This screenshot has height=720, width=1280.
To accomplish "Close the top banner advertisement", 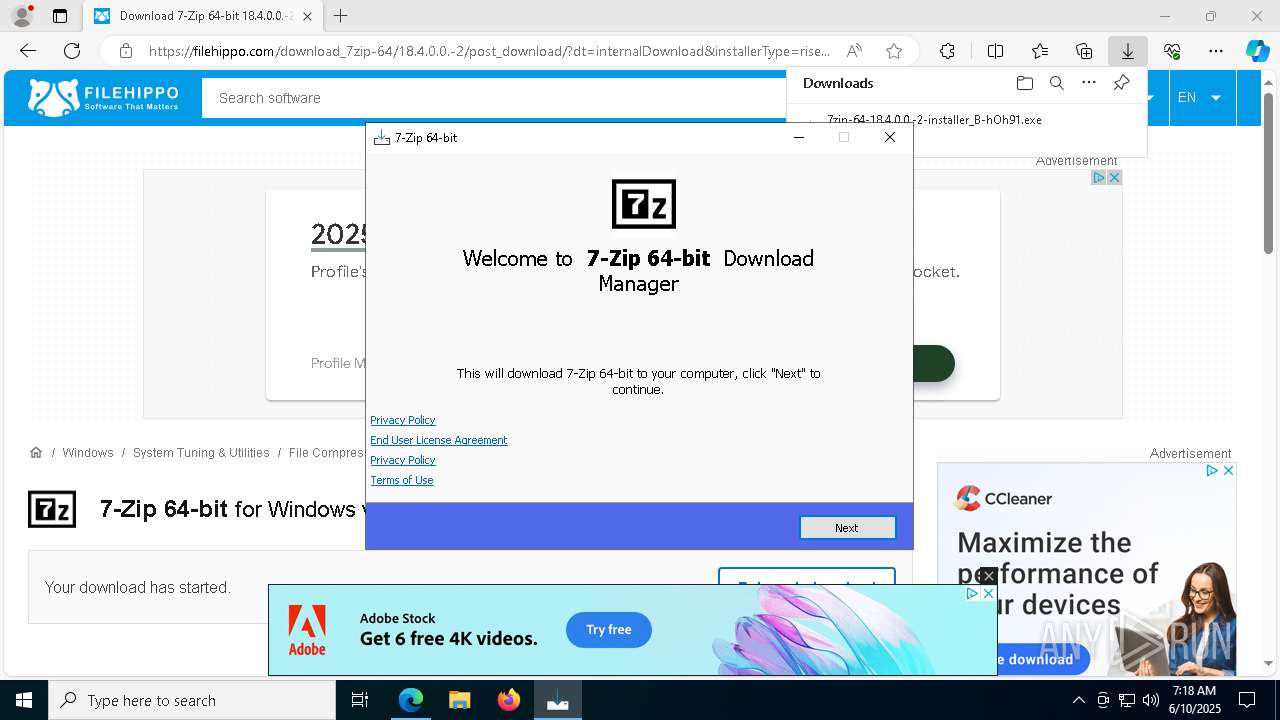I will click(1114, 178).
